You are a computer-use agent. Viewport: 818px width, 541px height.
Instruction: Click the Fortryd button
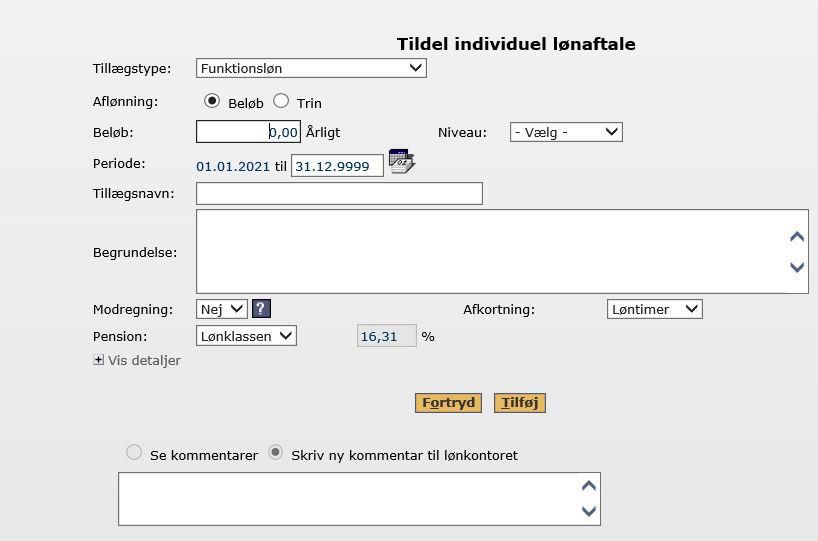tap(448, 403)
